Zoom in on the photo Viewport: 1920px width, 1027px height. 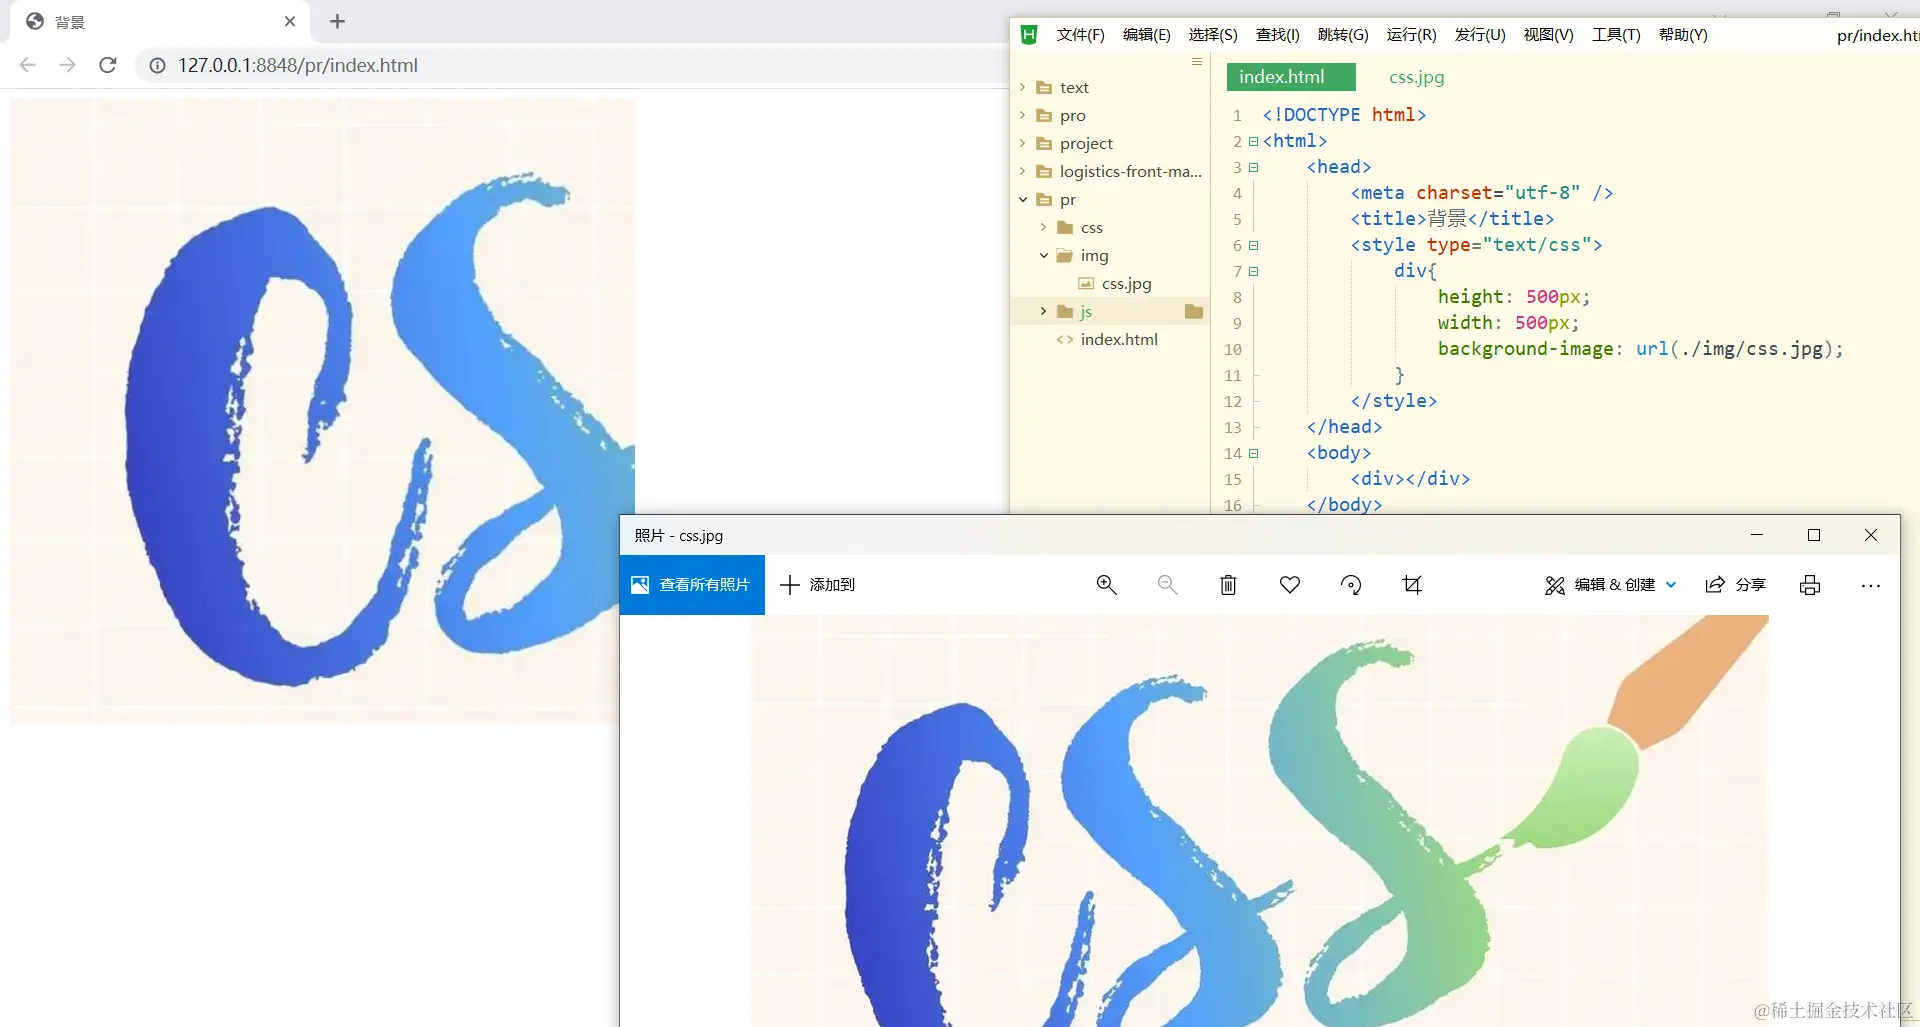point(1106,585)
